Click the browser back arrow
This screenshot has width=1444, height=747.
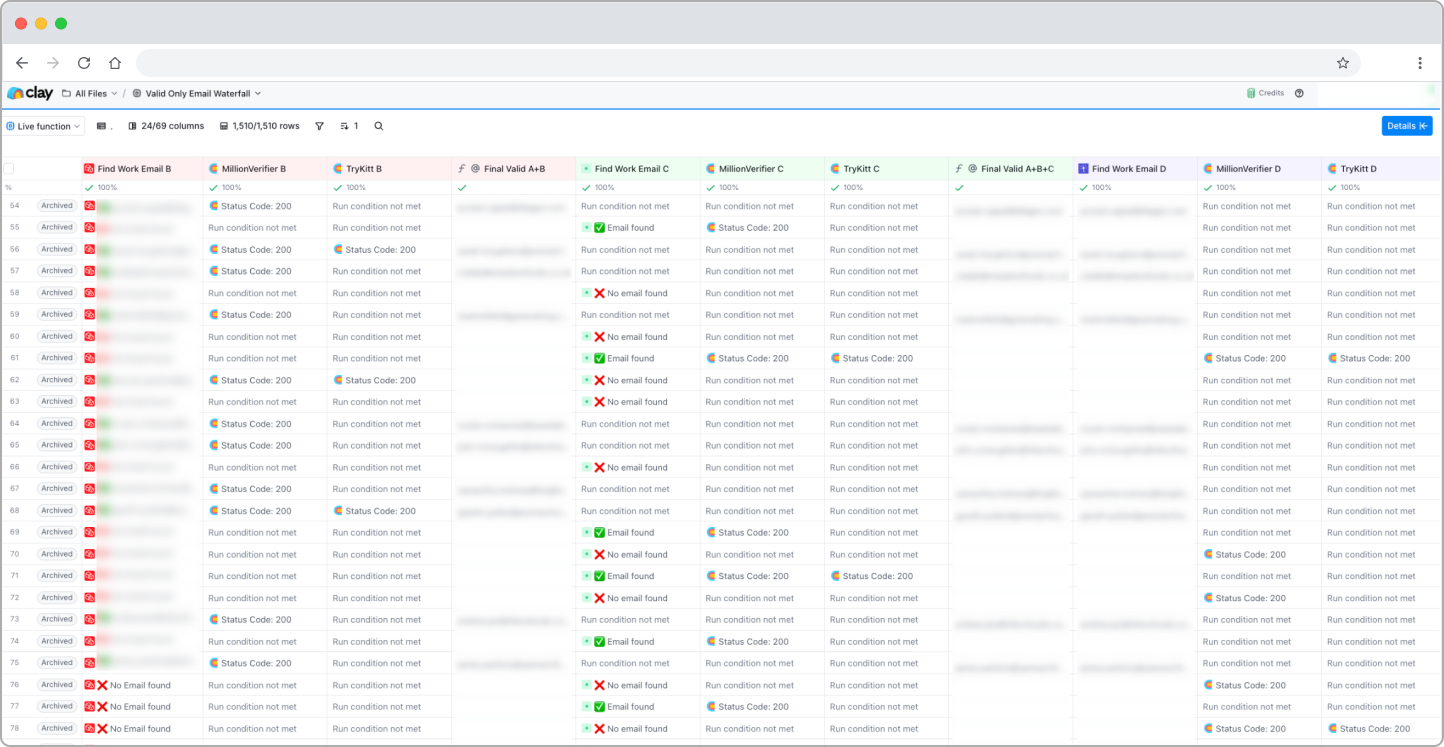point(22,63)
